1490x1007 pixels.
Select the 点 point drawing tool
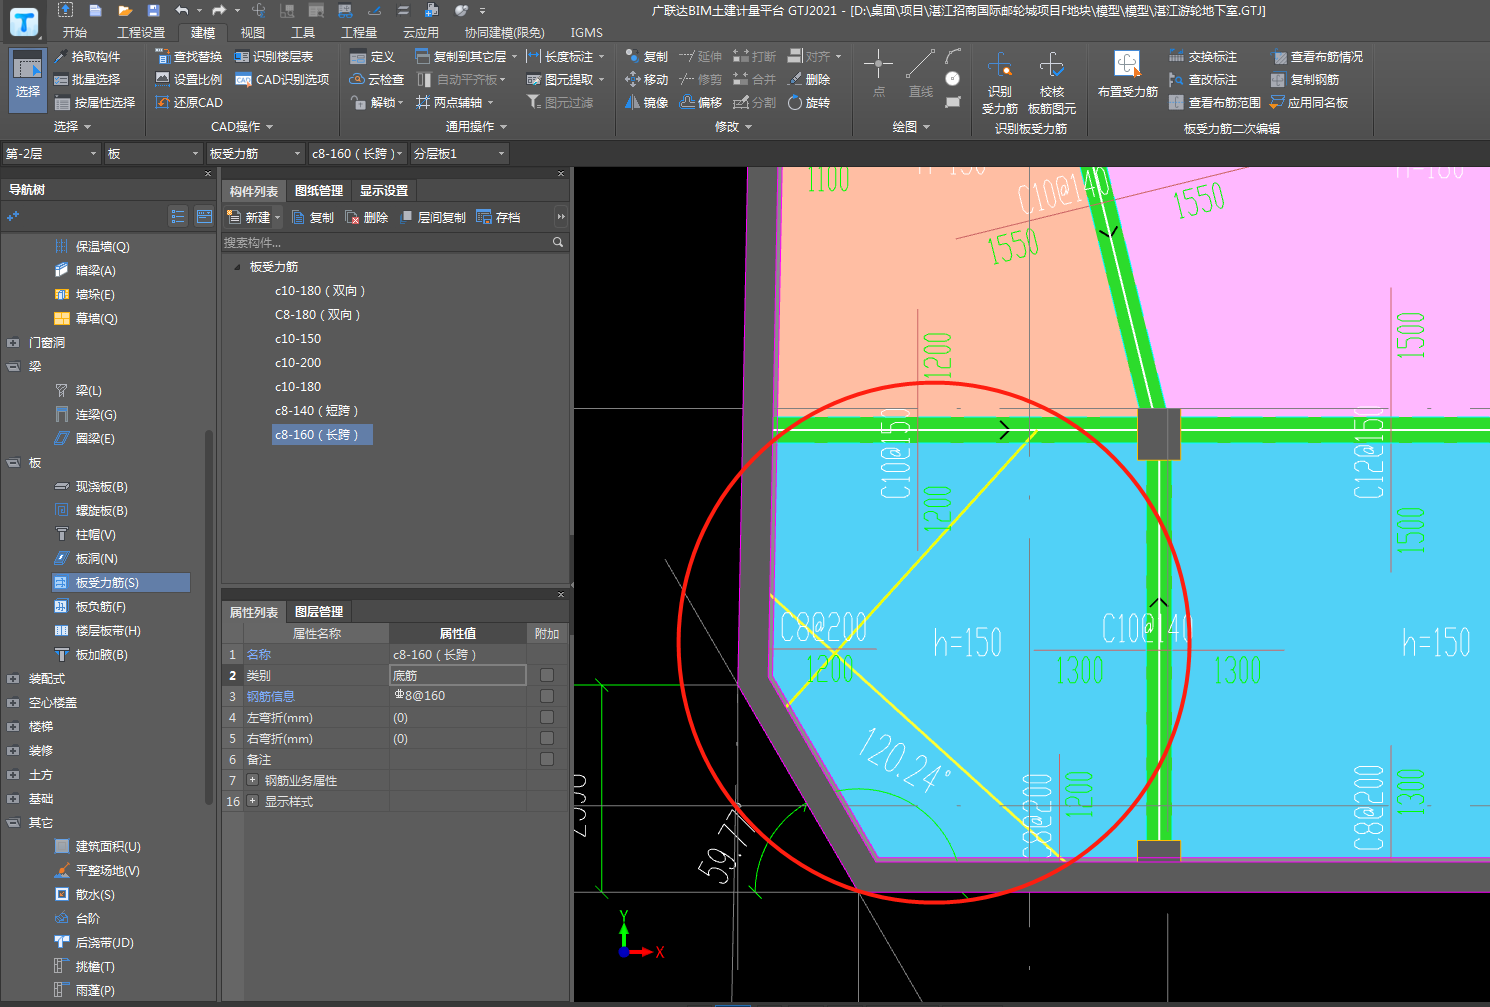pyautogui.click(x=878, y=75)
